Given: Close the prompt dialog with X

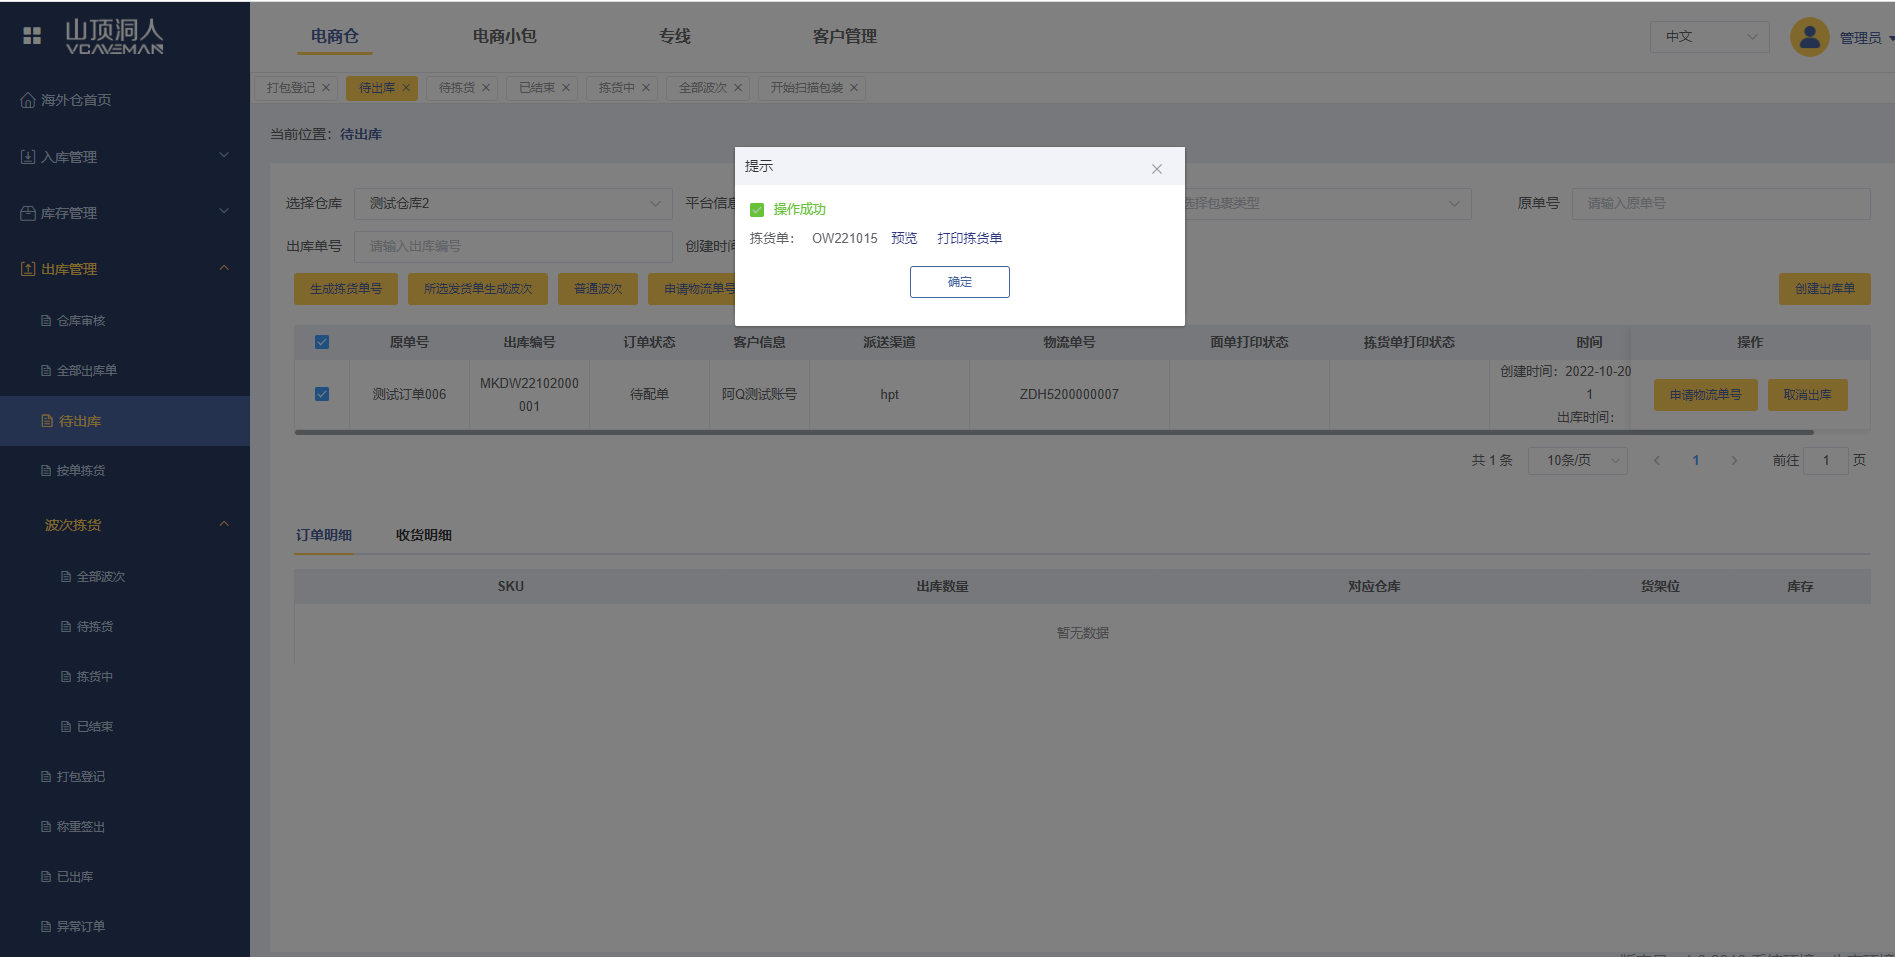Looking at the screenshot, I should click(x=1156, y=169).
